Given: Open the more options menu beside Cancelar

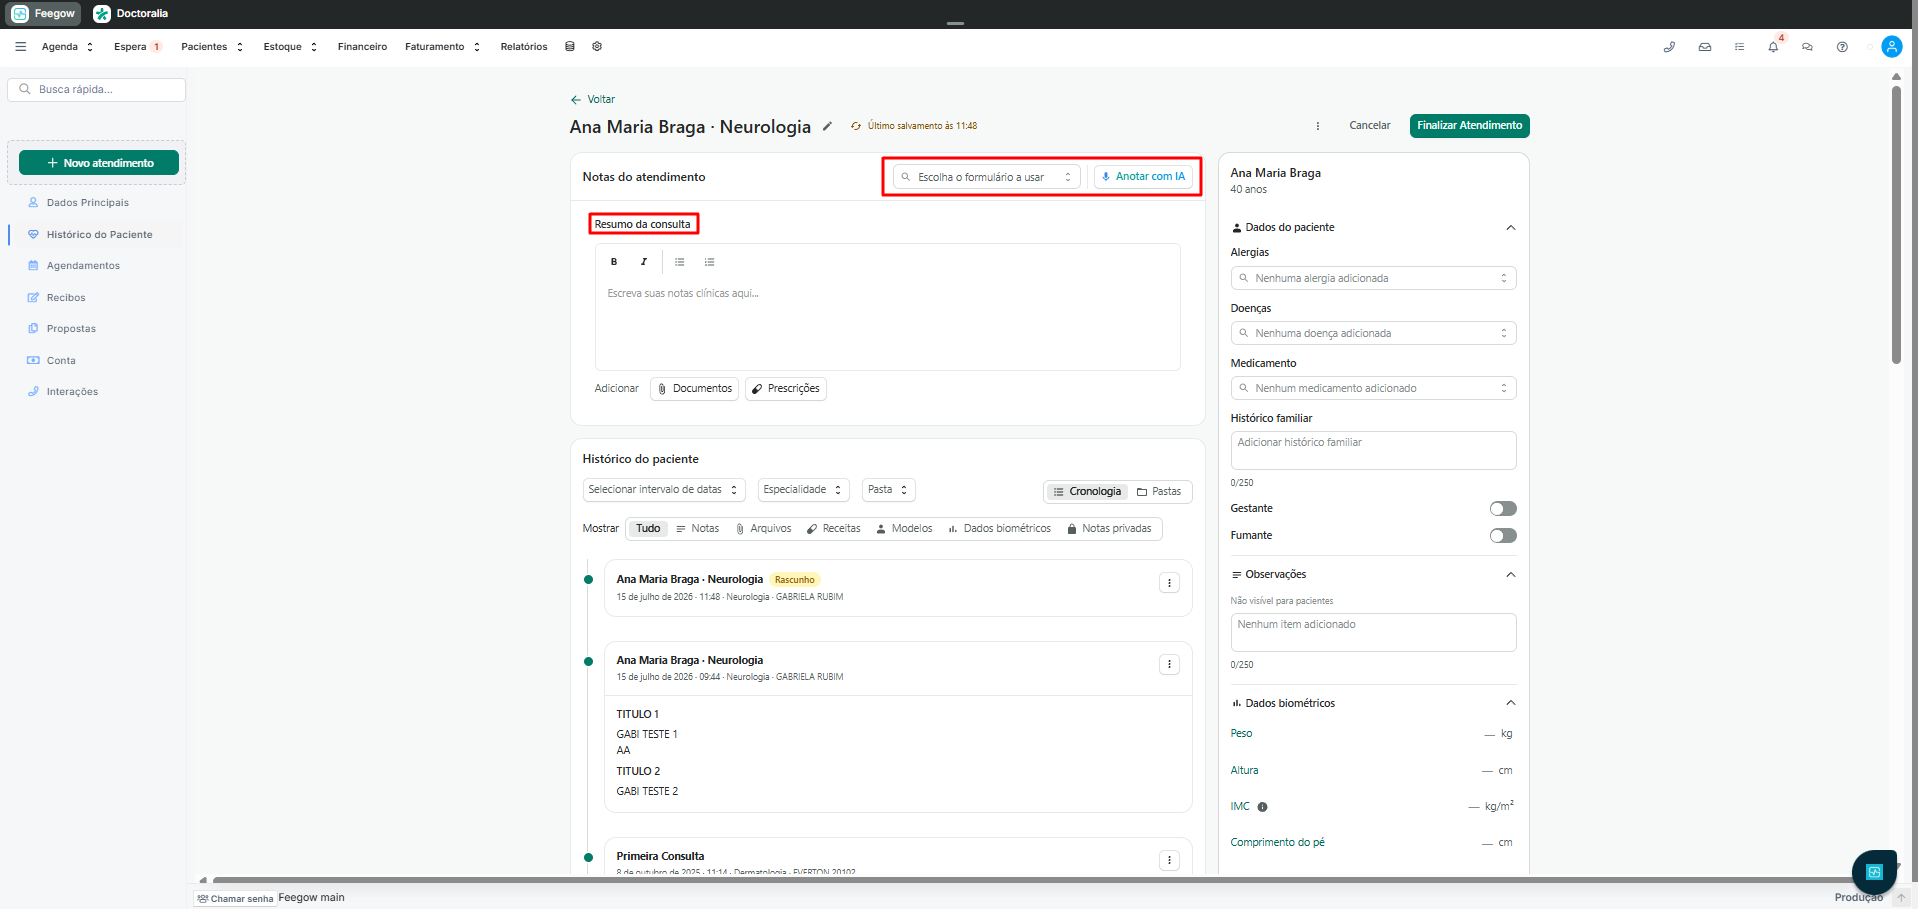Looking at the screenshot, I should [x=1317, y=126].
